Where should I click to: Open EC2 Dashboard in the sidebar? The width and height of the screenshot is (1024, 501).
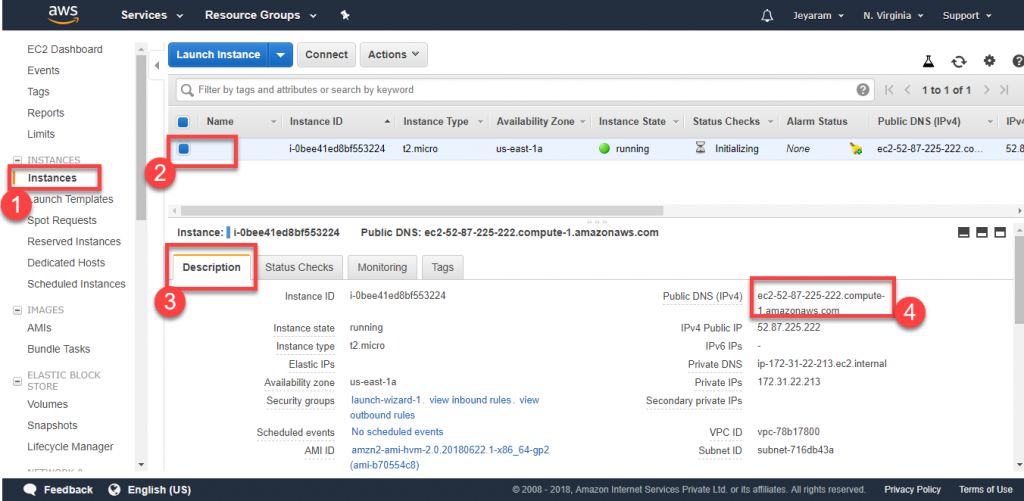click(65, 49)
